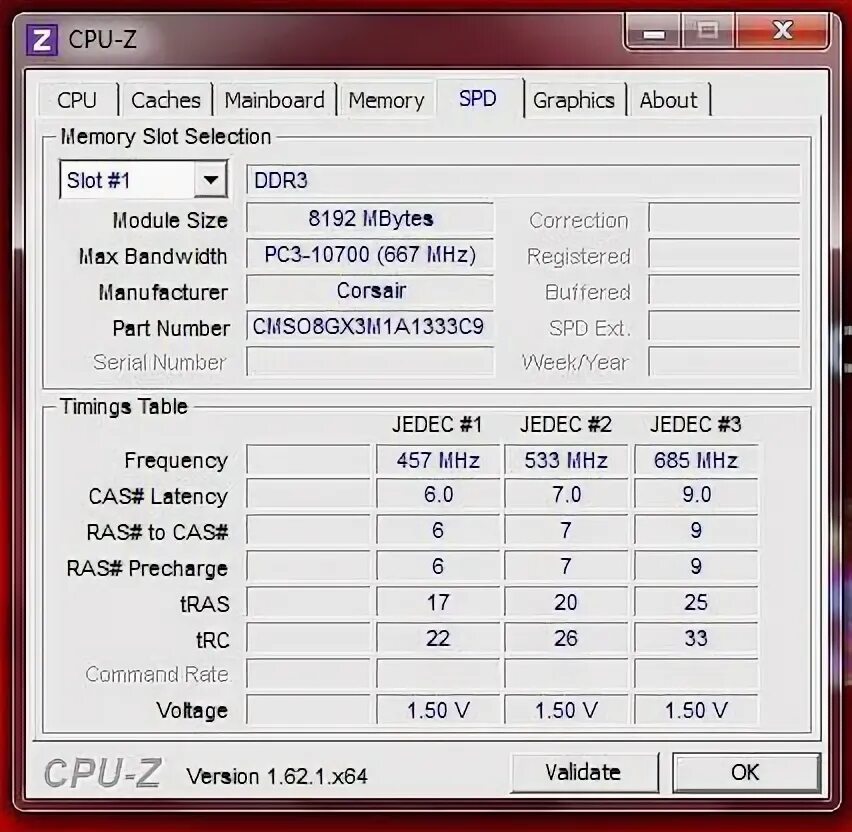
Task: Click the JEDEC #3 voltage 1.50 V cell
Action: (696, 710)
